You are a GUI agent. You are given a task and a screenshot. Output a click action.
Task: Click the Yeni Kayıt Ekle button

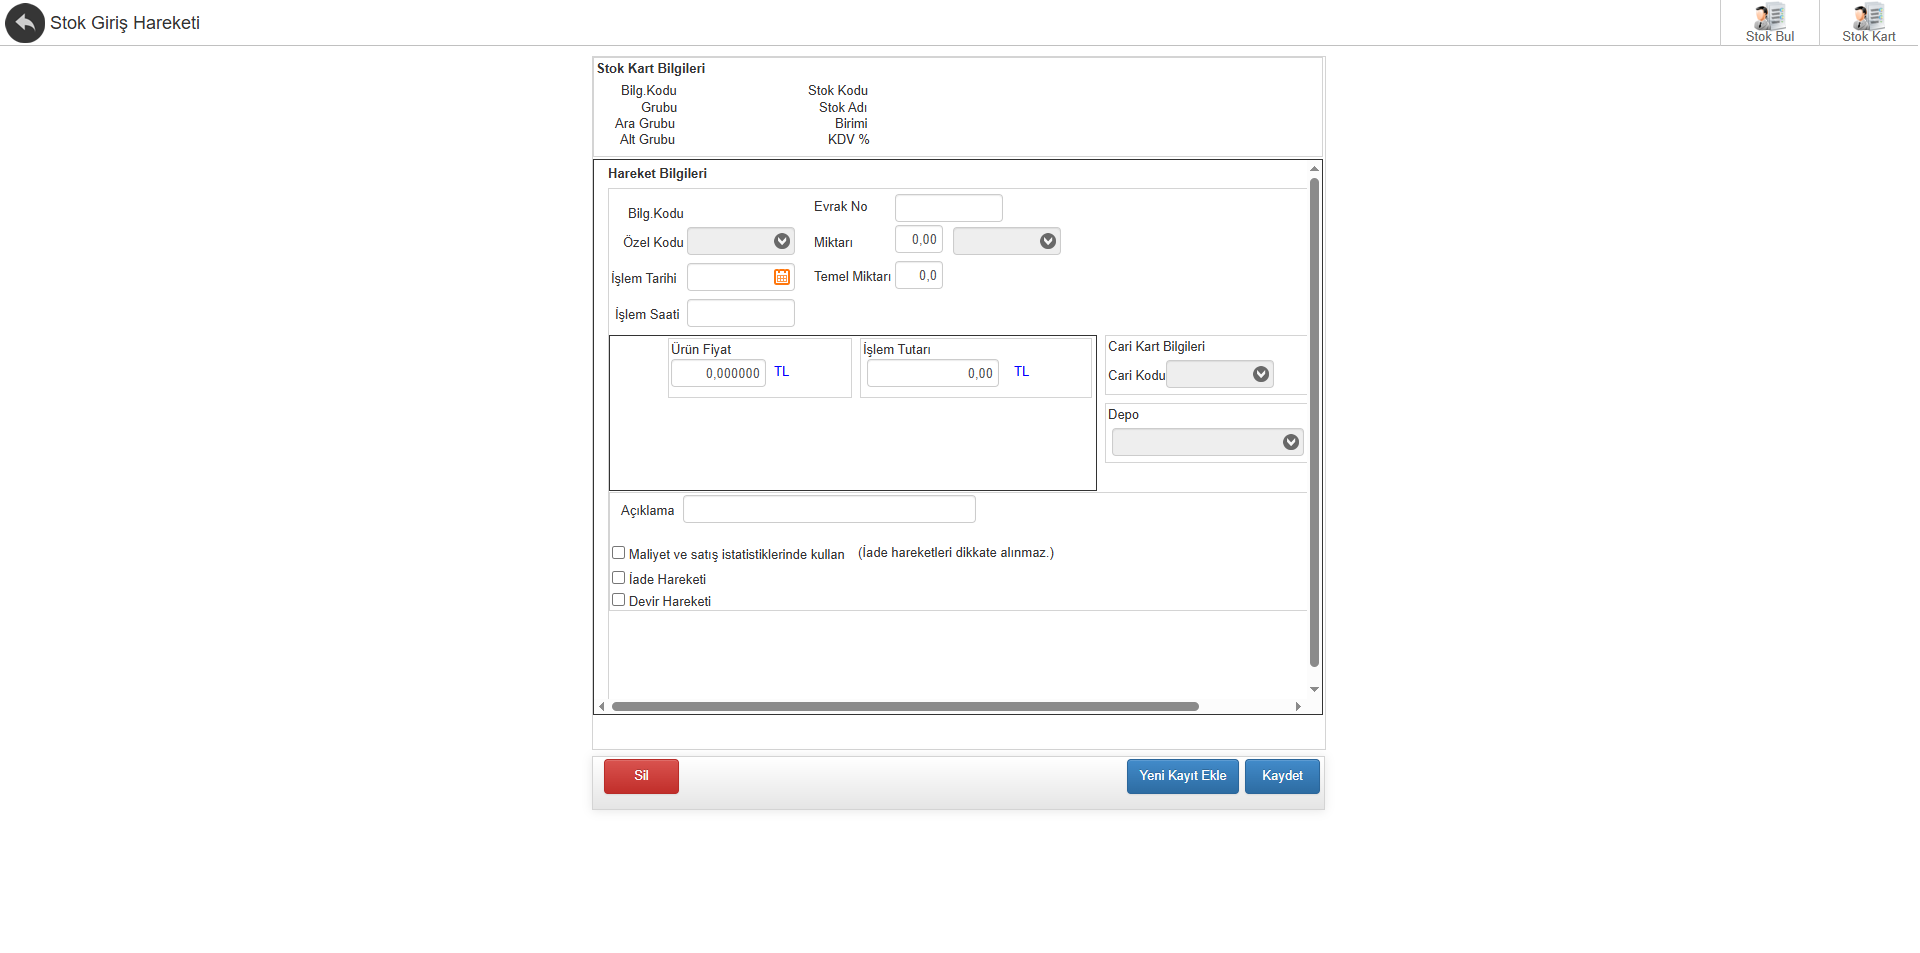1183,776
